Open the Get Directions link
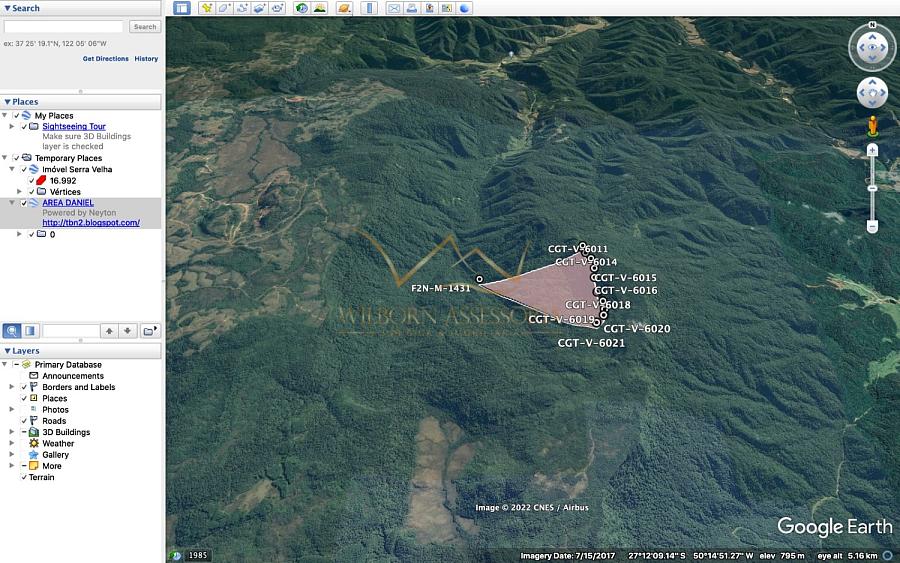The image size is (900, 563). point(105,59)
